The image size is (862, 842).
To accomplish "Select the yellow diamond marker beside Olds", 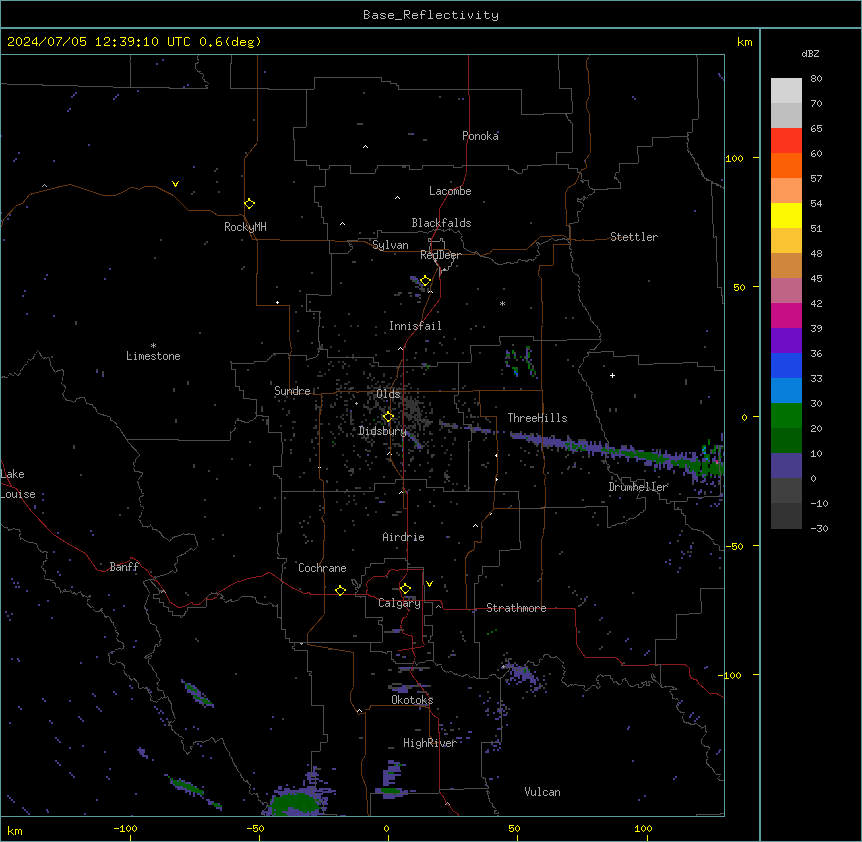I will 389,417.
